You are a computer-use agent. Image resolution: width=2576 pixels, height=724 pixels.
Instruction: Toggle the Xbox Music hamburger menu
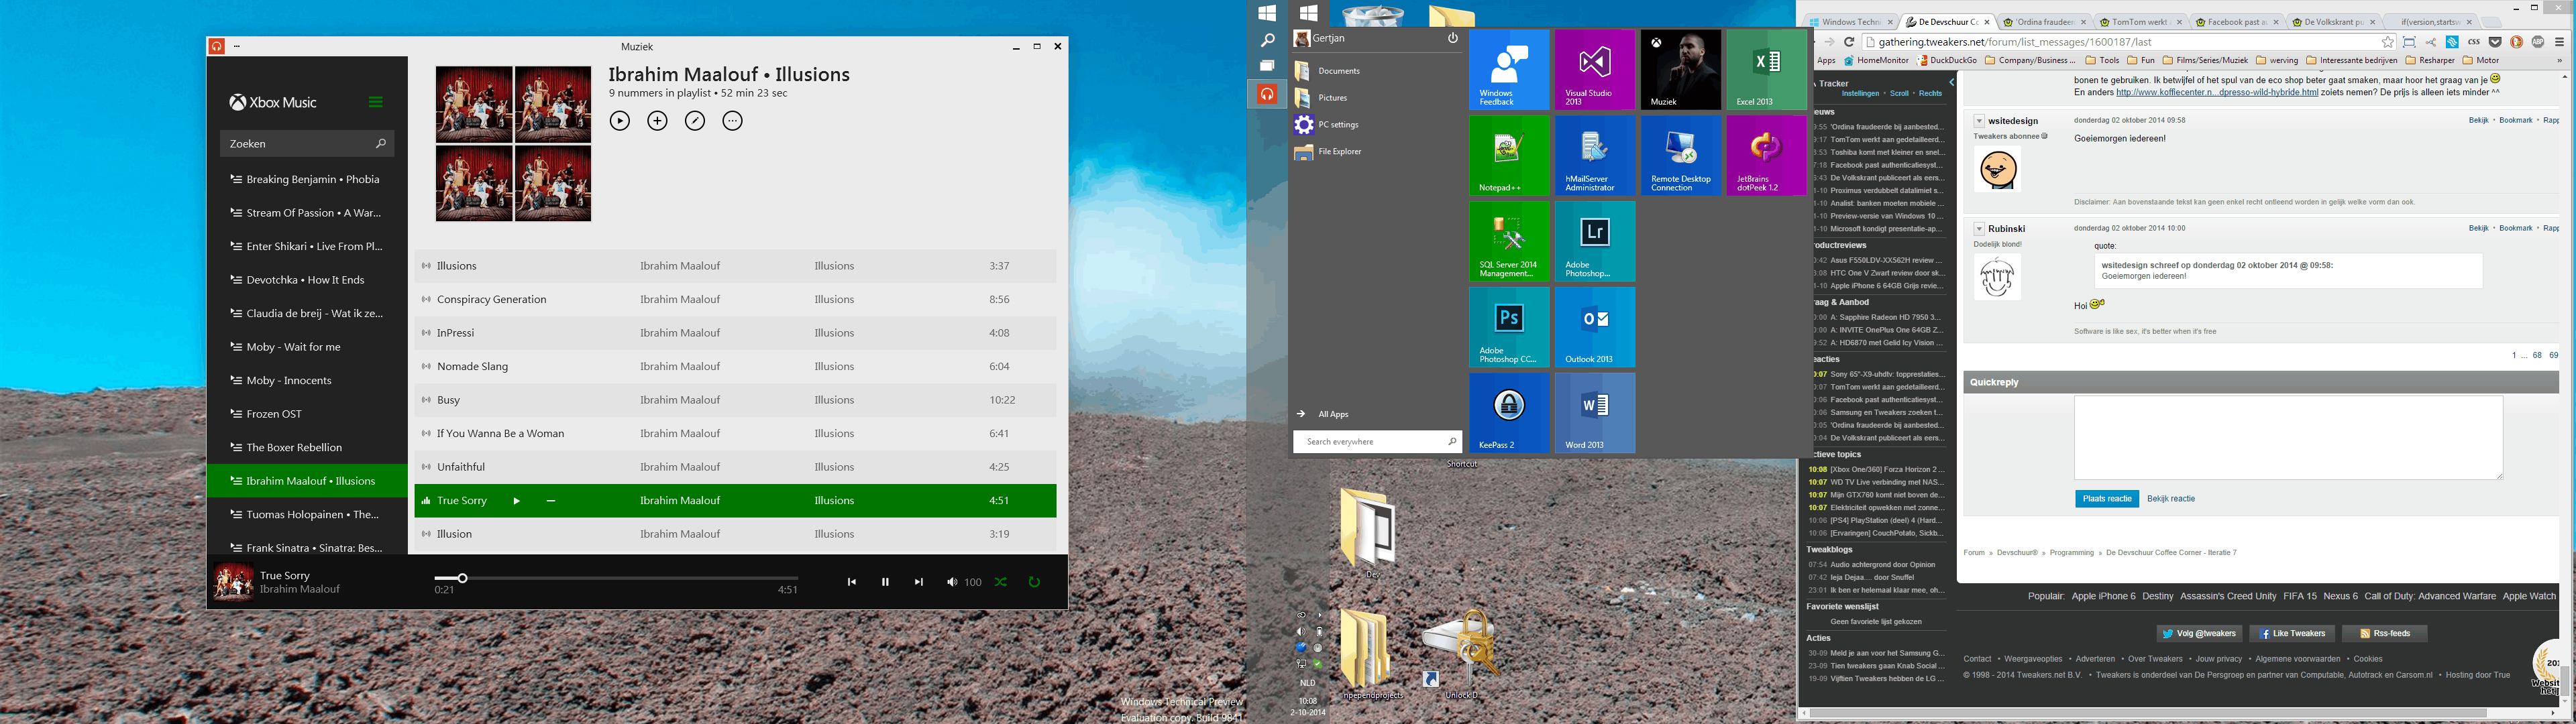pos(375,102)
